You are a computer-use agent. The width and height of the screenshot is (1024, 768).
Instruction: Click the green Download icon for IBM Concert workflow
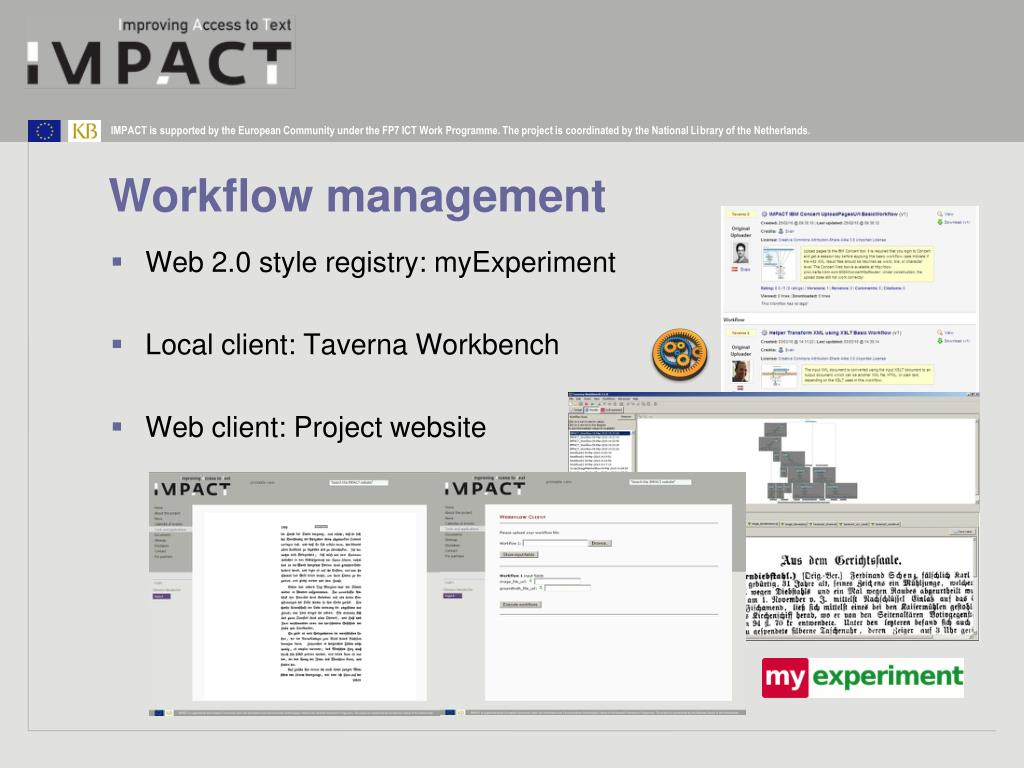click(x=940, y=222)
